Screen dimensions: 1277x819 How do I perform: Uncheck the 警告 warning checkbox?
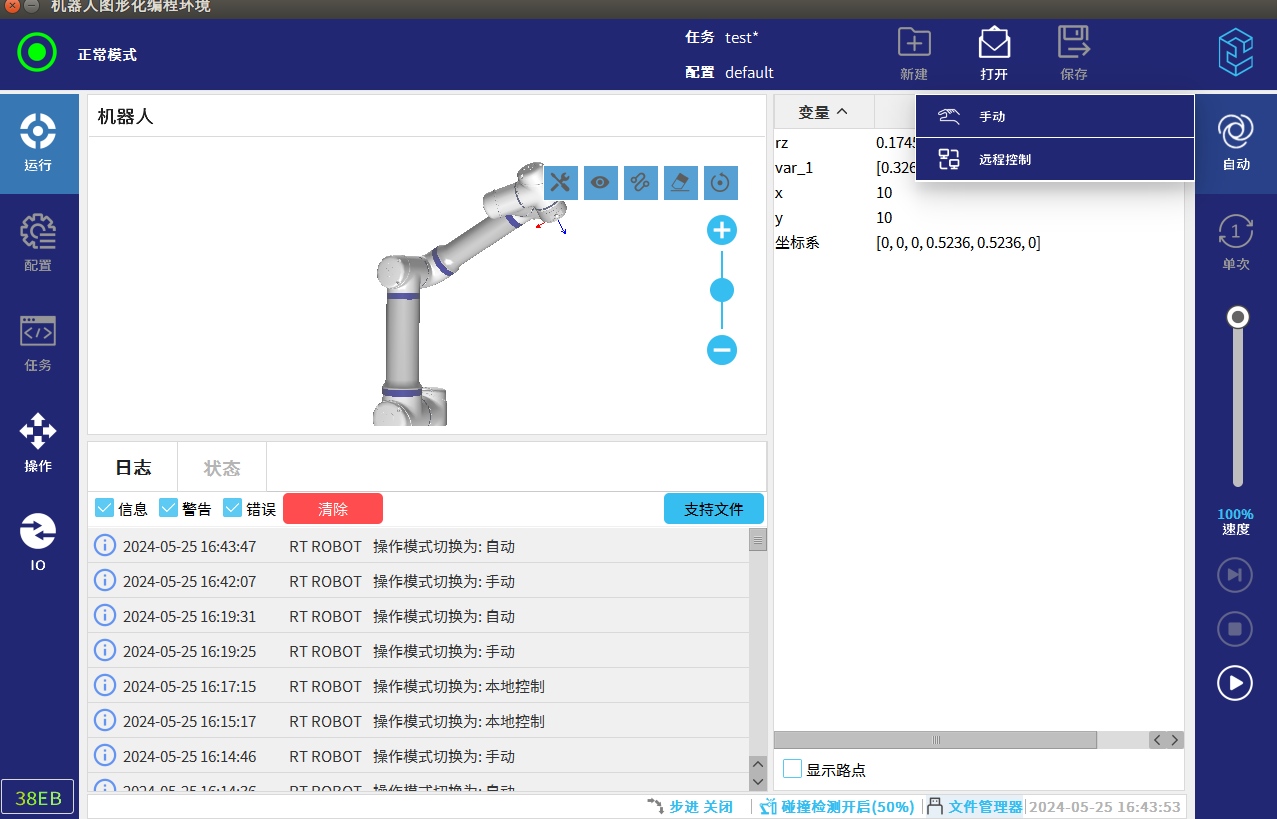click(x=168, y=508)
